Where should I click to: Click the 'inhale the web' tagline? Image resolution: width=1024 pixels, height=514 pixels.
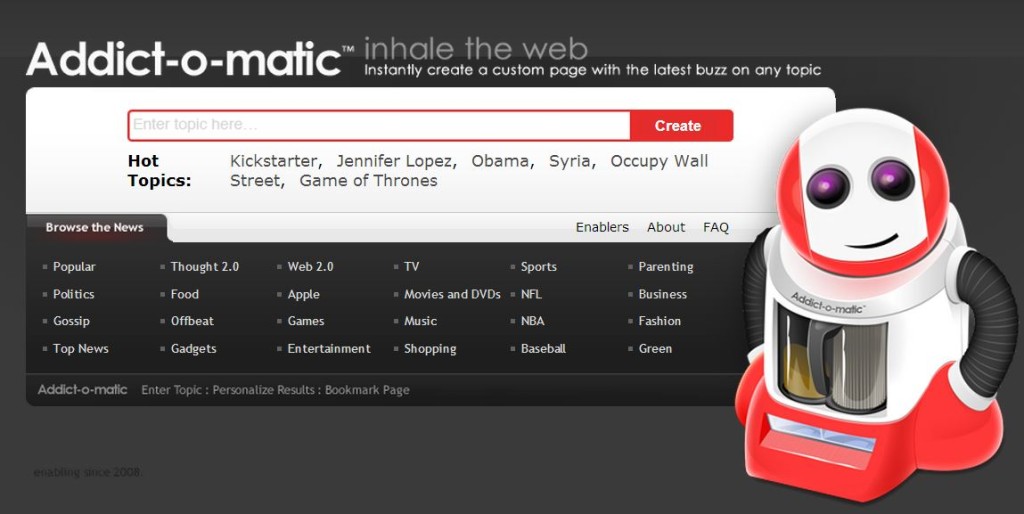[475, 49]
